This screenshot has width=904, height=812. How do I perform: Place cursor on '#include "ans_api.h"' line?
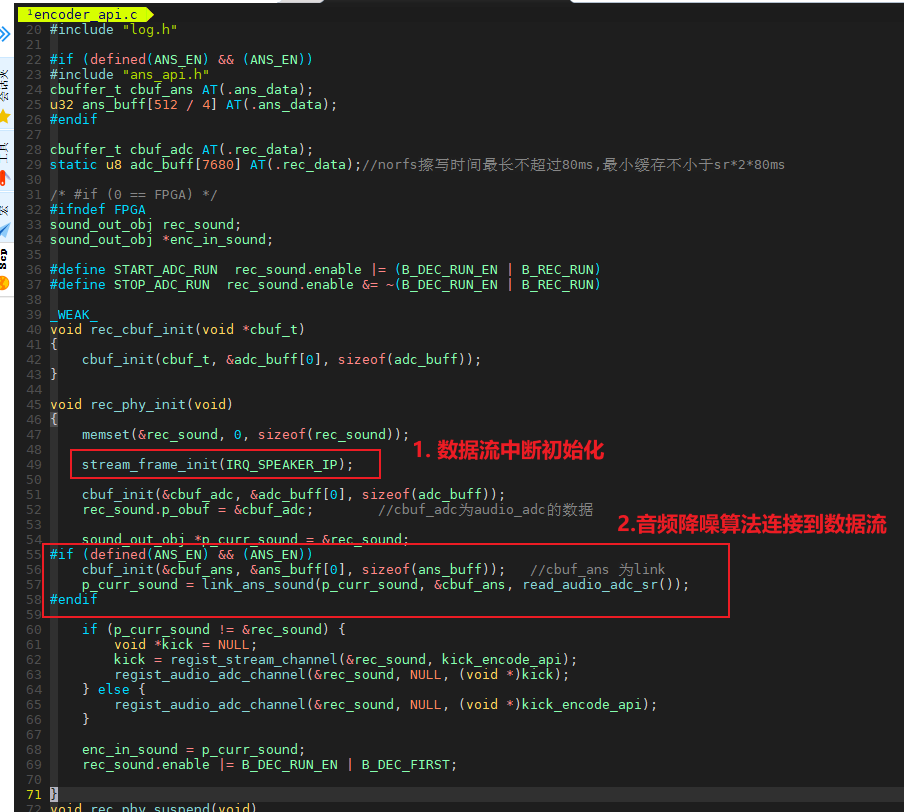tap(129, 74)
